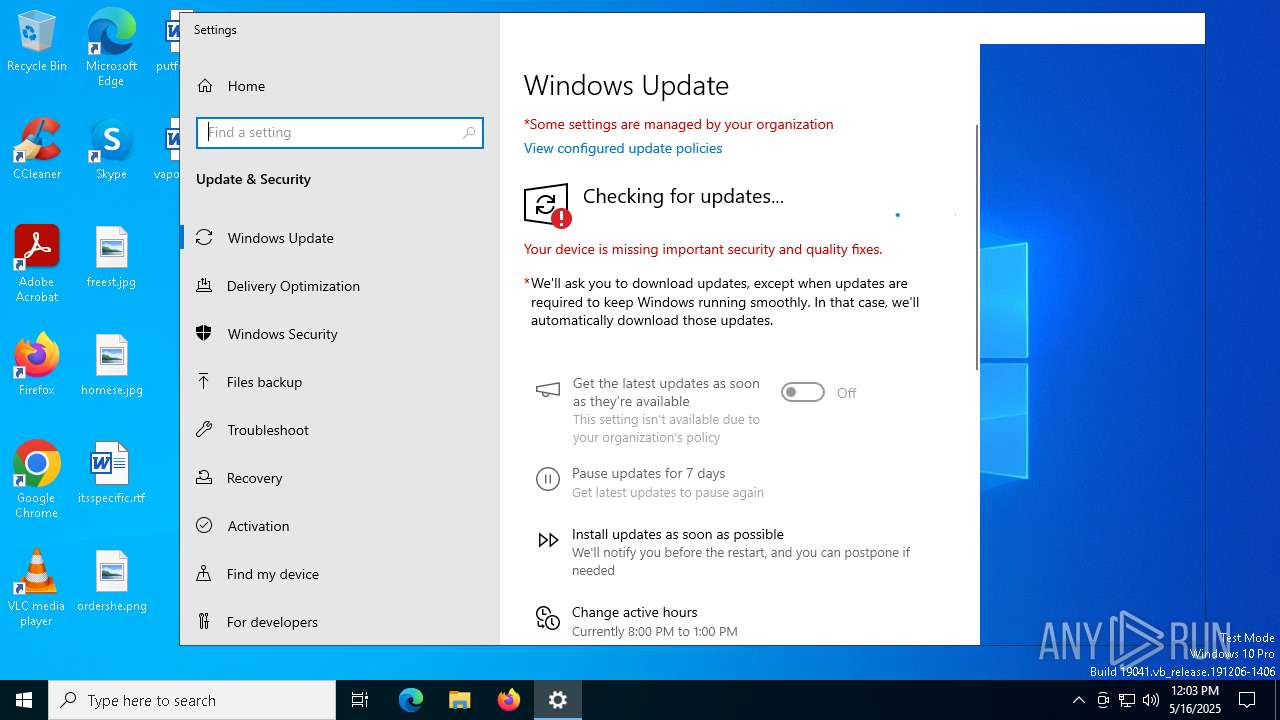Click the Settings page vertical scrollbar
Viewport: 1280px width, 720px height.
pos(977,248)
